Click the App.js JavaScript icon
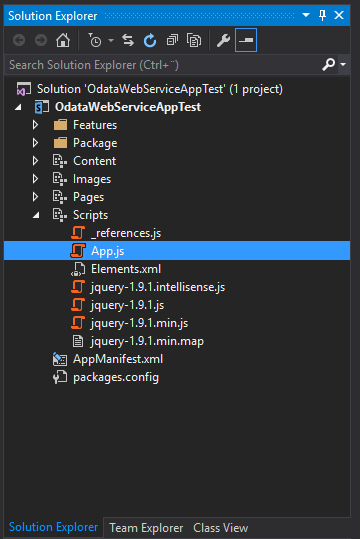 click(x=78, y=251)
